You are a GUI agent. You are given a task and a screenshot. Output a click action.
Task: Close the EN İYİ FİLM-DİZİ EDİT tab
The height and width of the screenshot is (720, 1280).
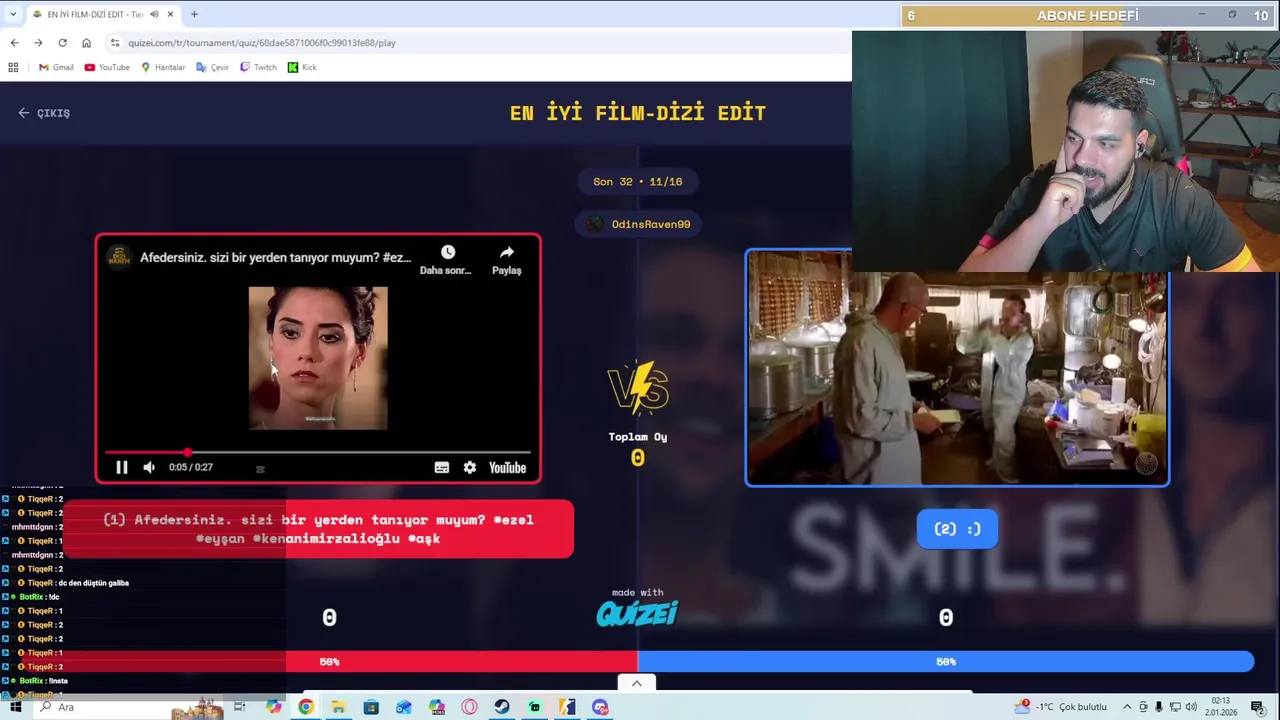170,14
